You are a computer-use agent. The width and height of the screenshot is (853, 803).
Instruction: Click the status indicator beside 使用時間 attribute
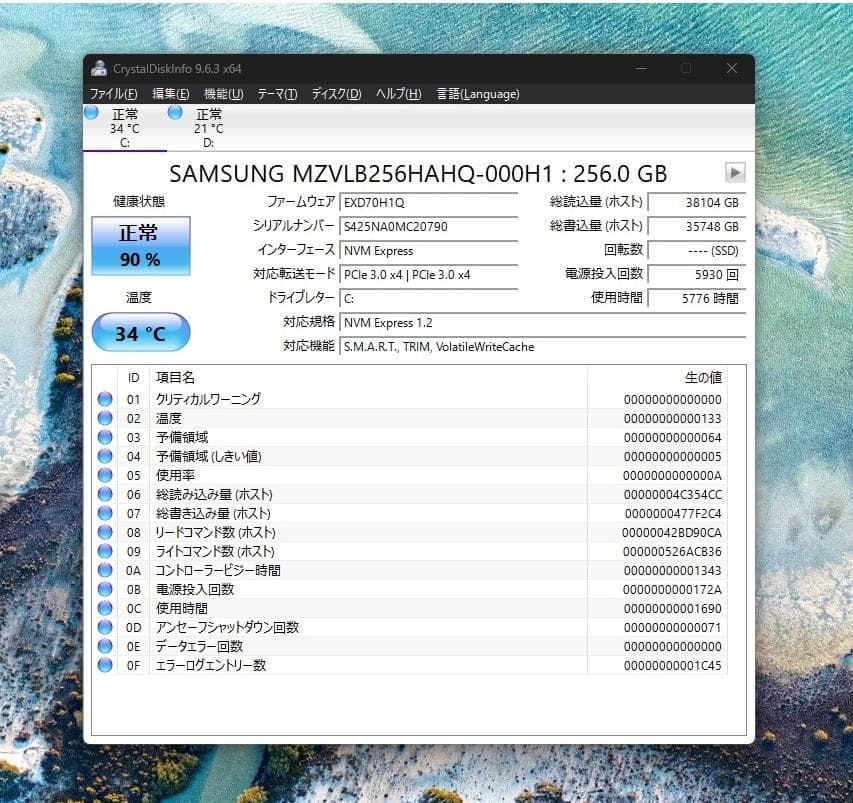[105, 608]
